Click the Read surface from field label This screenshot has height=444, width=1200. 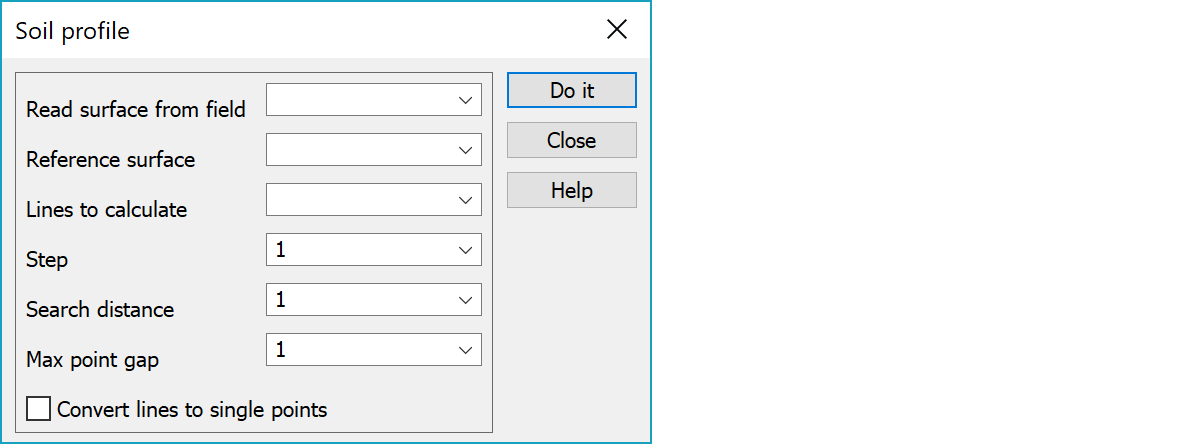tap(136, 110)
